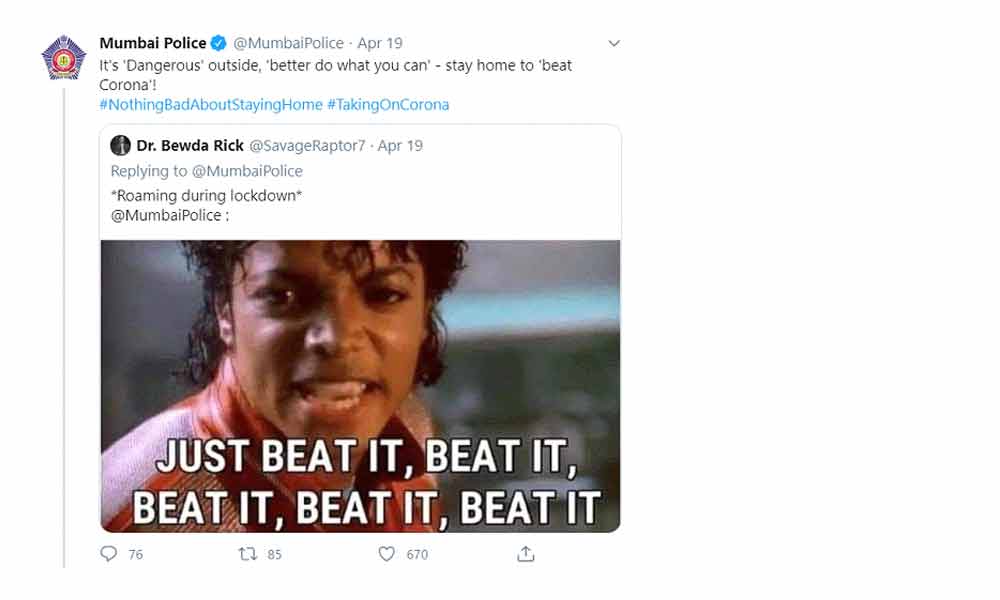Retweet using the retweet arrows icon
Screen dimensions: 1000x600
(248, 554)
